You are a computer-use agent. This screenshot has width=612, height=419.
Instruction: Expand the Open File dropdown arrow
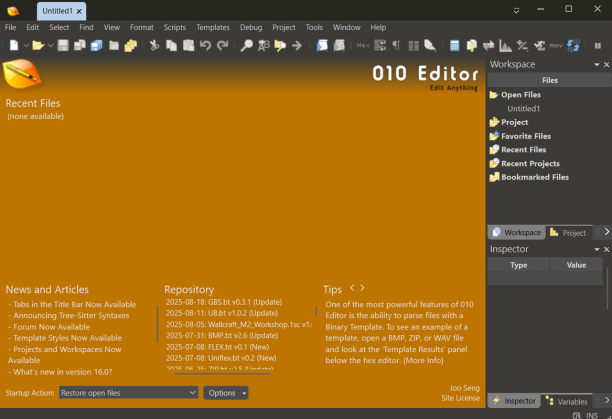coord(50,46)
